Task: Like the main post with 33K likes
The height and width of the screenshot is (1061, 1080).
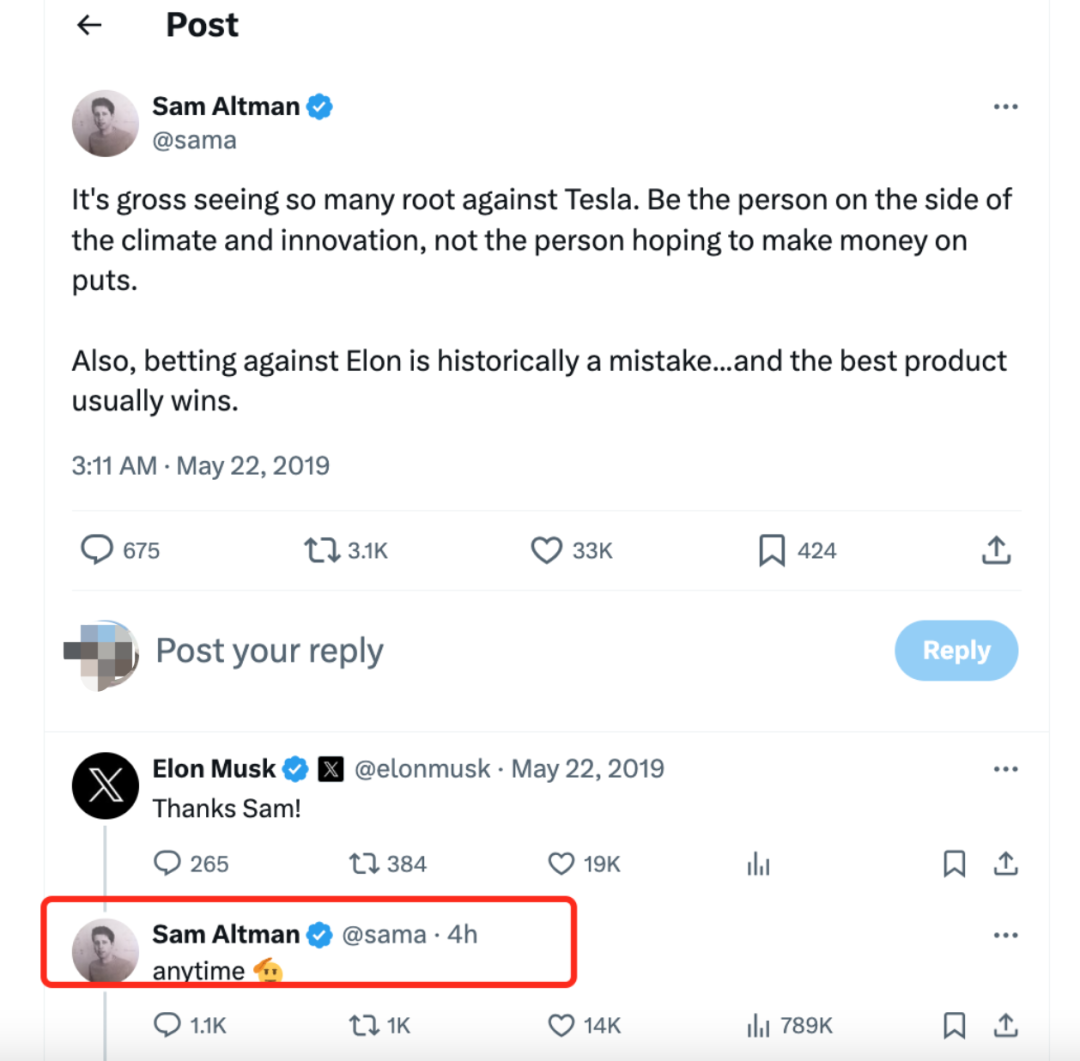Action: (546, 550)
